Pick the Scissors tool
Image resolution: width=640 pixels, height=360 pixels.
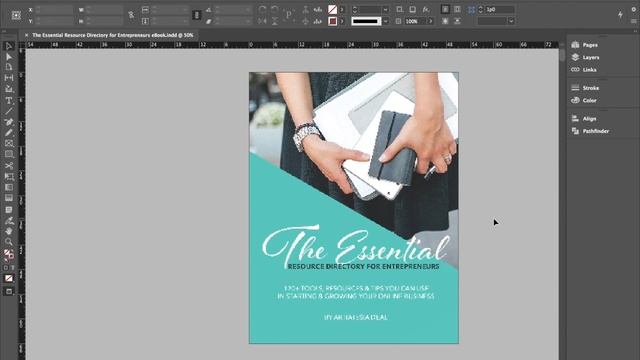9,165
